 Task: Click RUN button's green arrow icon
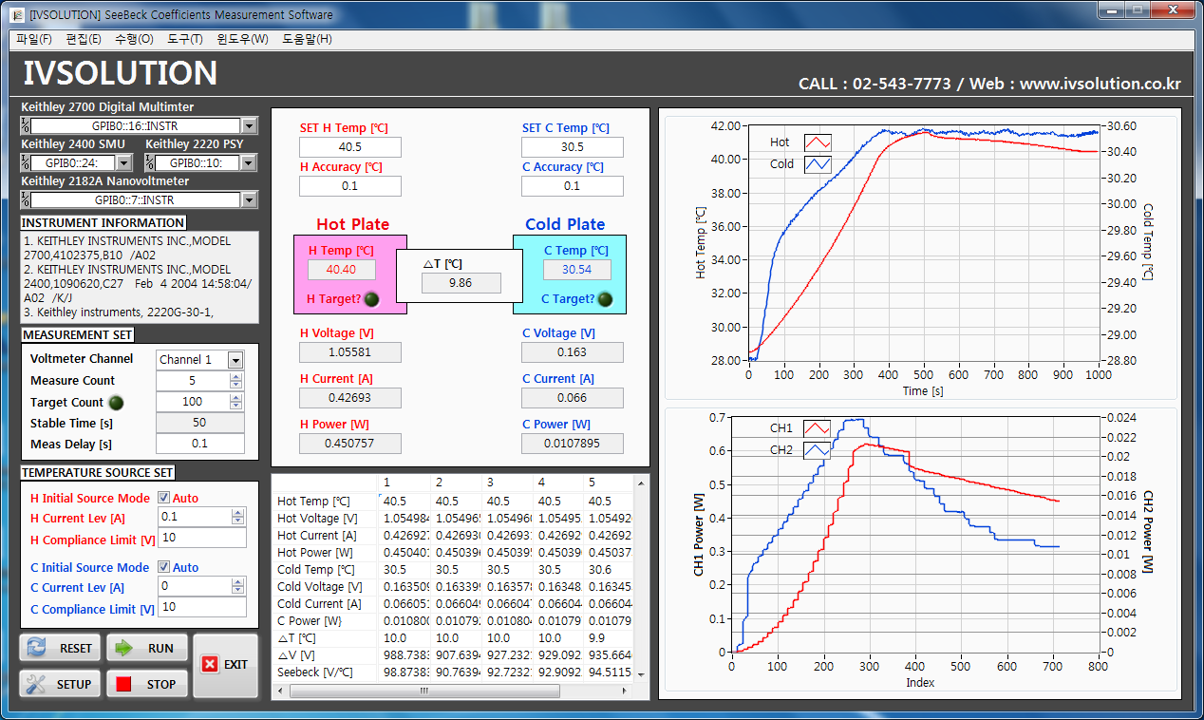[x=124, y=648]
